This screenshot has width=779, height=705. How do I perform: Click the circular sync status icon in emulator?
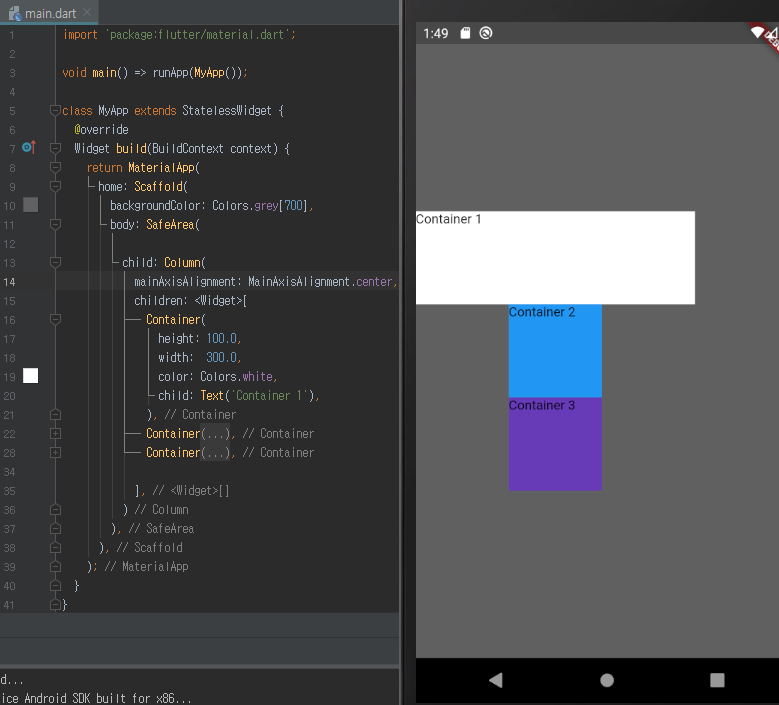[485, 33]
